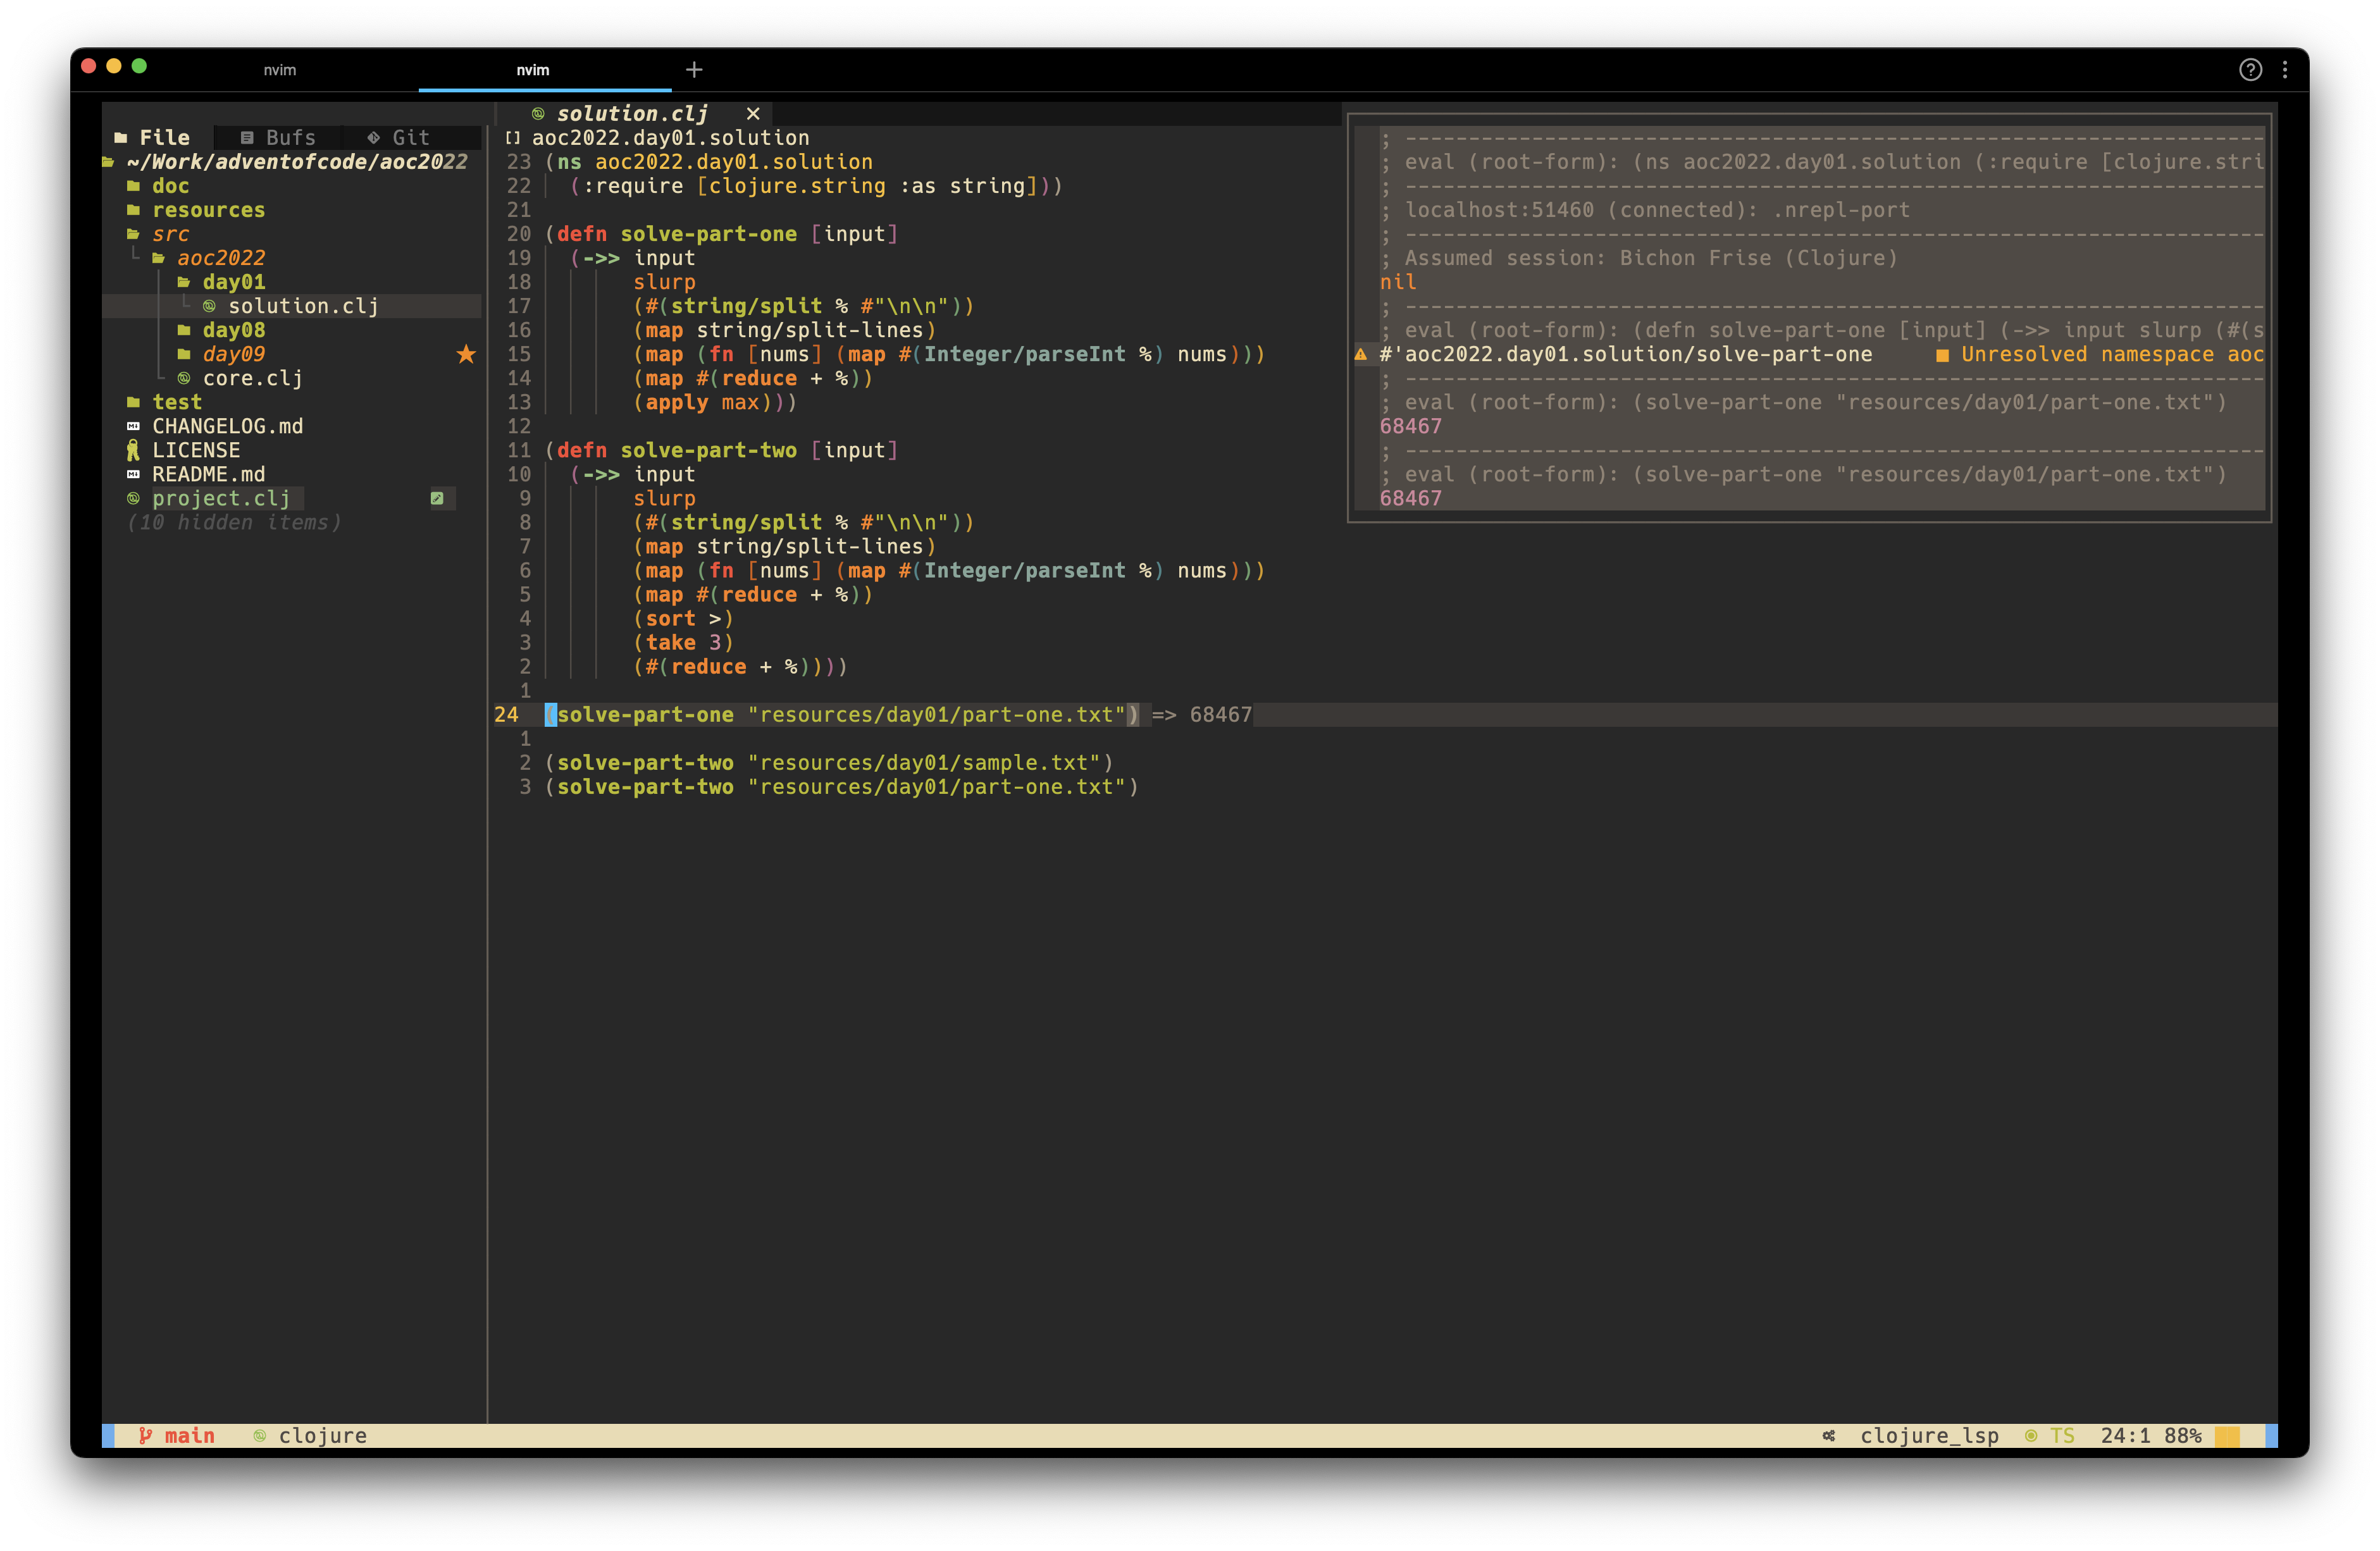Click the File tab folder icon
The height and width of the screenshot is (1551, 2380).
tap(121, 137)
